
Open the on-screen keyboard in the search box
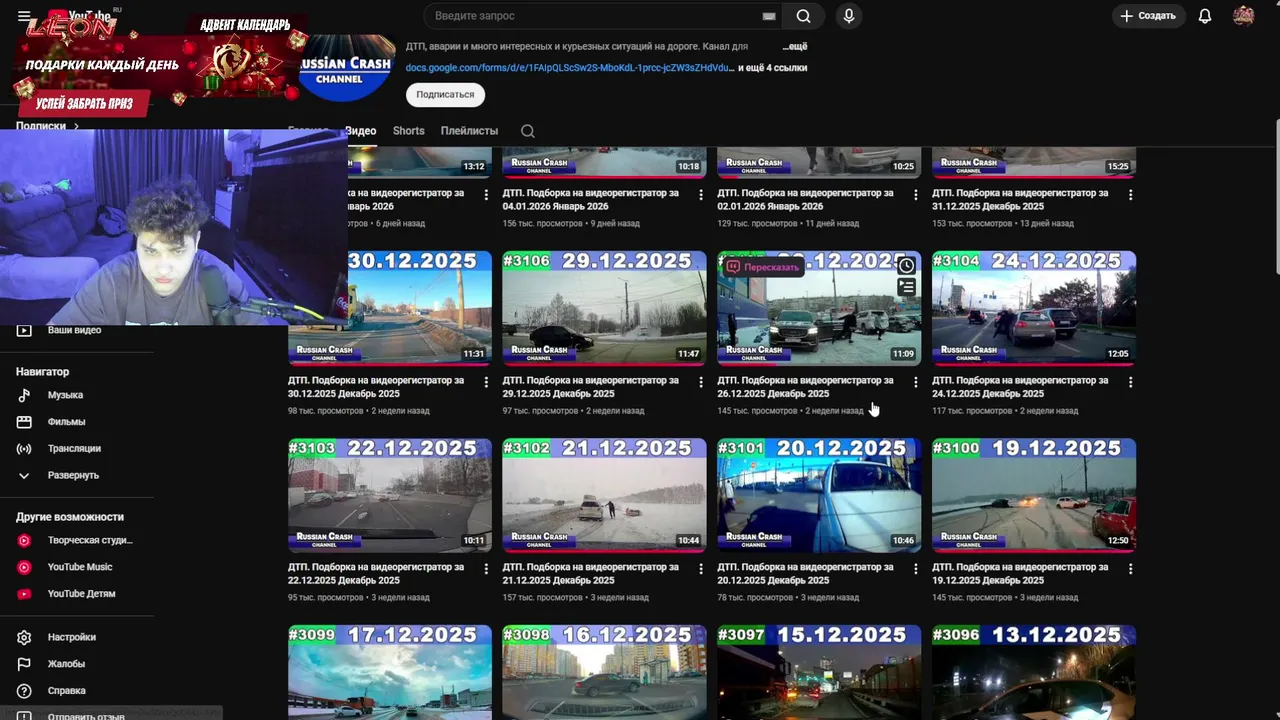[769, 16]
